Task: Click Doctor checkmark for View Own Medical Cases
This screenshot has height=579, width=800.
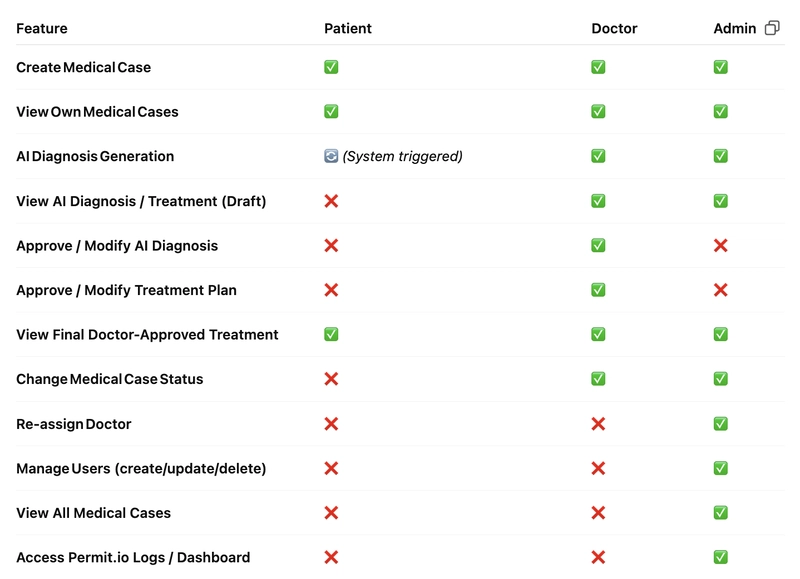Action: pos(598,112)
